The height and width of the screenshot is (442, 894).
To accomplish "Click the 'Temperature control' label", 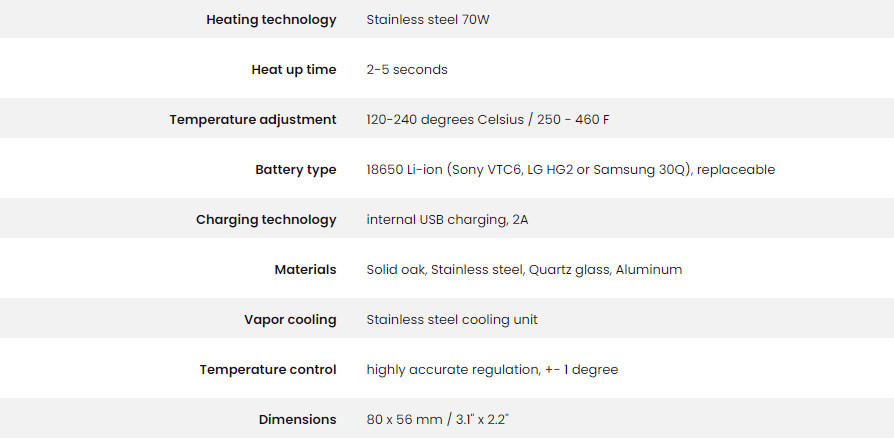I will coord(268,370).
